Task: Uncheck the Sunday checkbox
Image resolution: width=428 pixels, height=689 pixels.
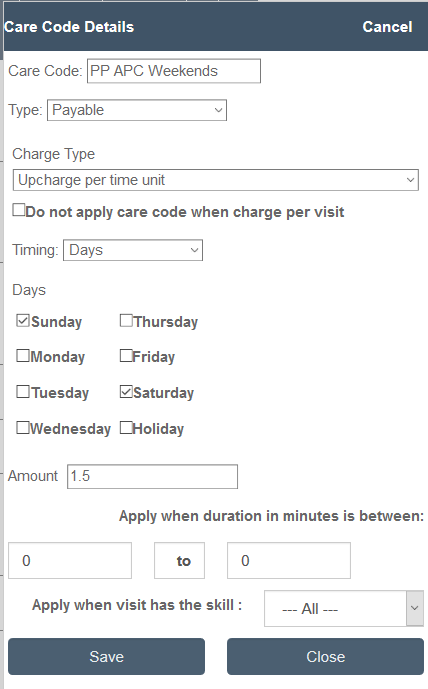Action: coord(23,320)
